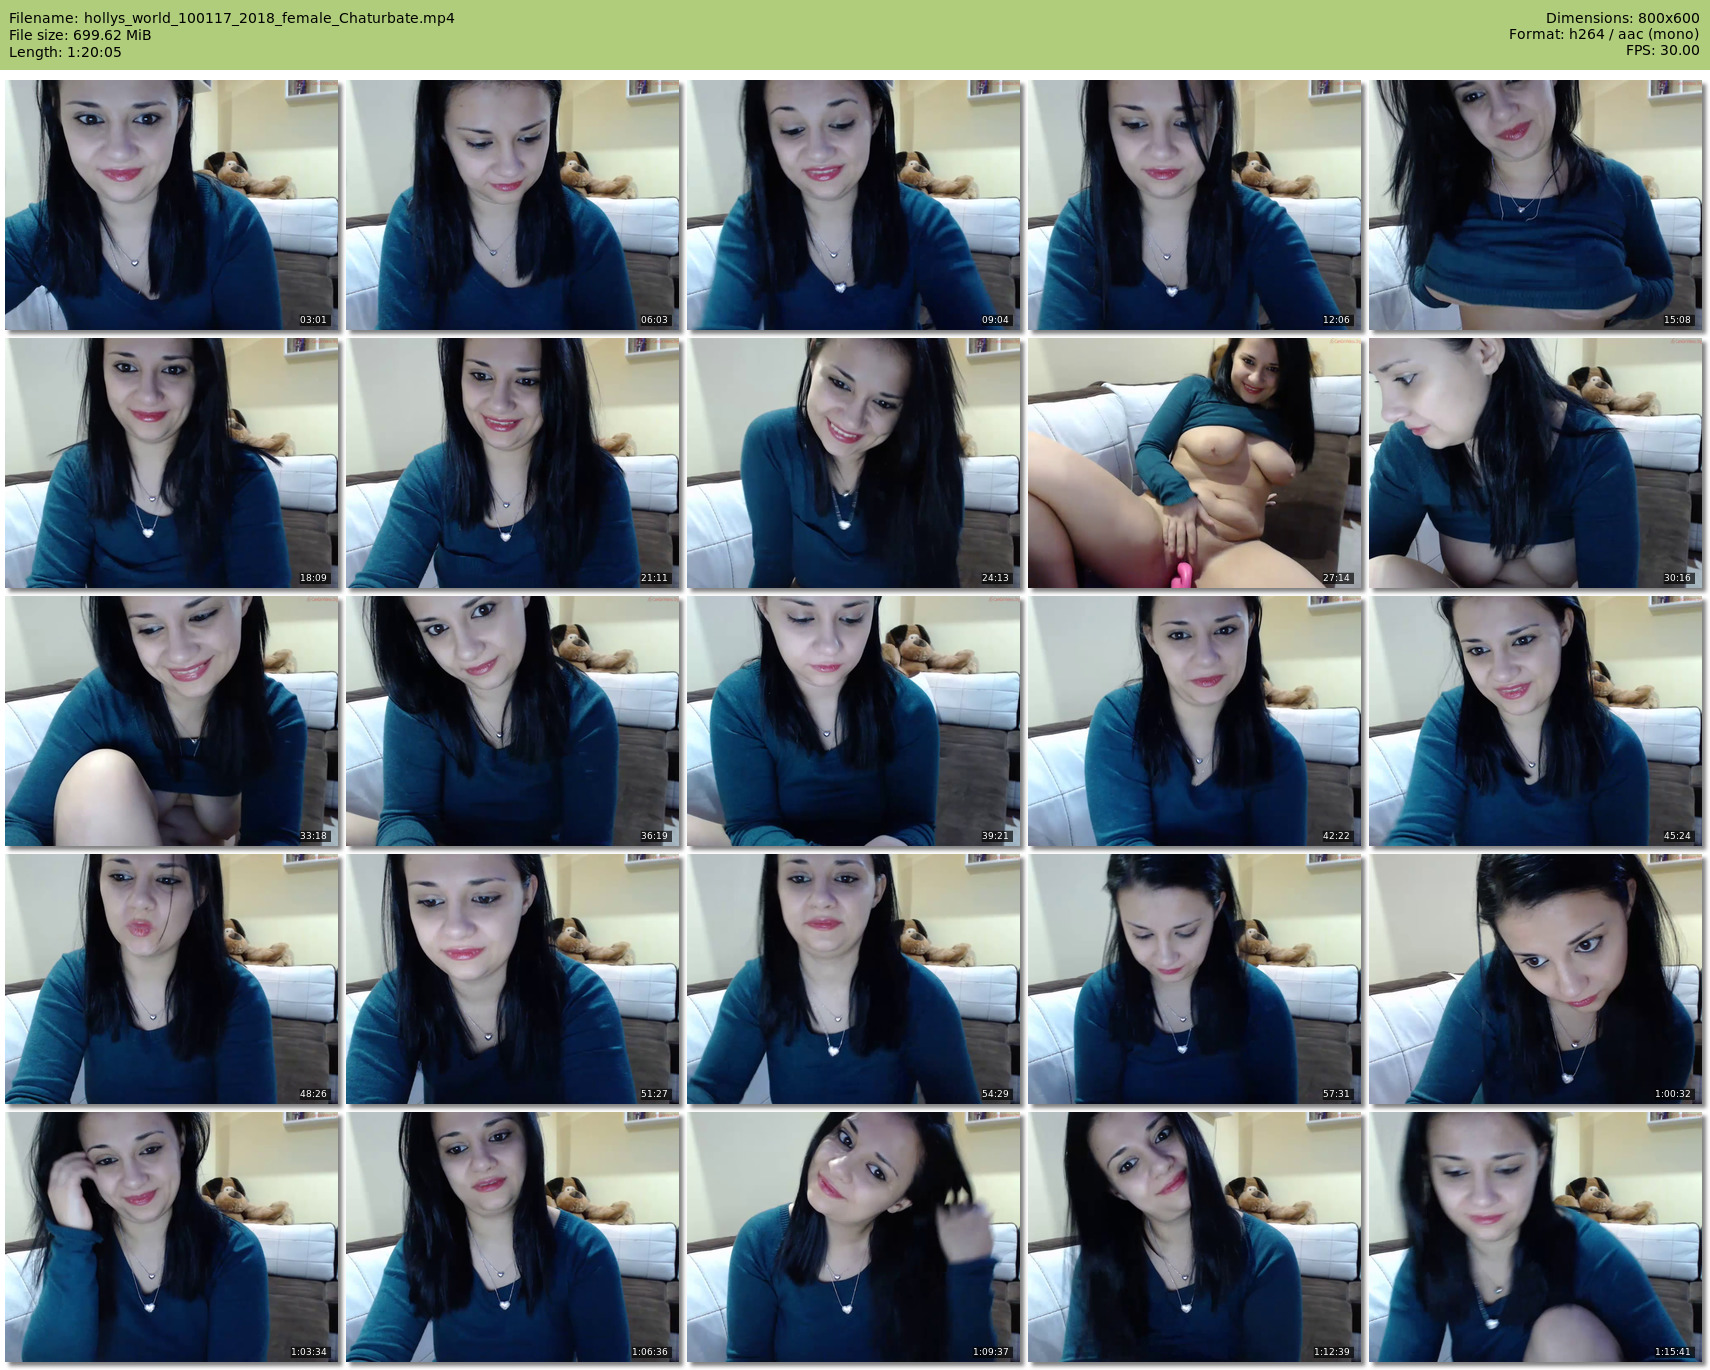Click the thumbnail timestamped 03:01

point(172,205)
